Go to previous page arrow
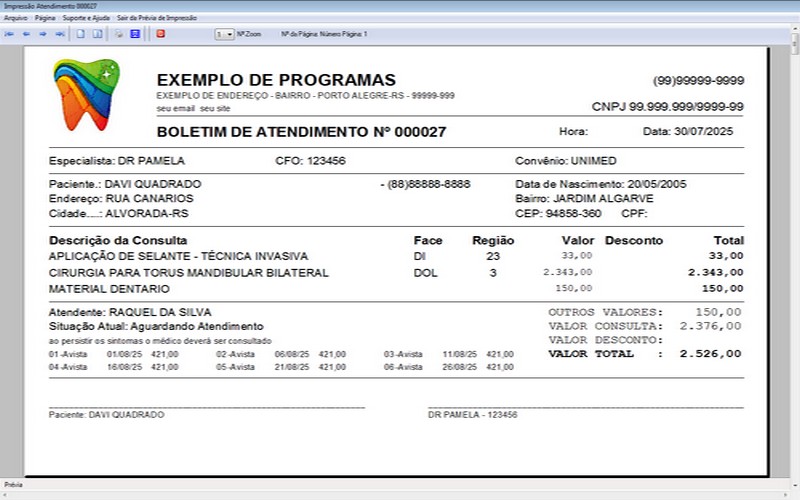Image resolution: width=800 pixels, height=500 pixels. click(x=26, y=34)
